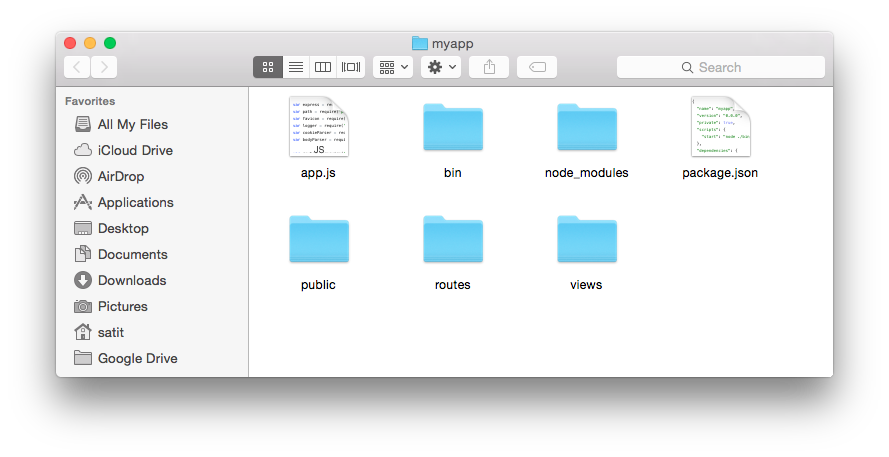
Task: Click the Edit Tags toolbar button
Action: [x=537, y=67]
